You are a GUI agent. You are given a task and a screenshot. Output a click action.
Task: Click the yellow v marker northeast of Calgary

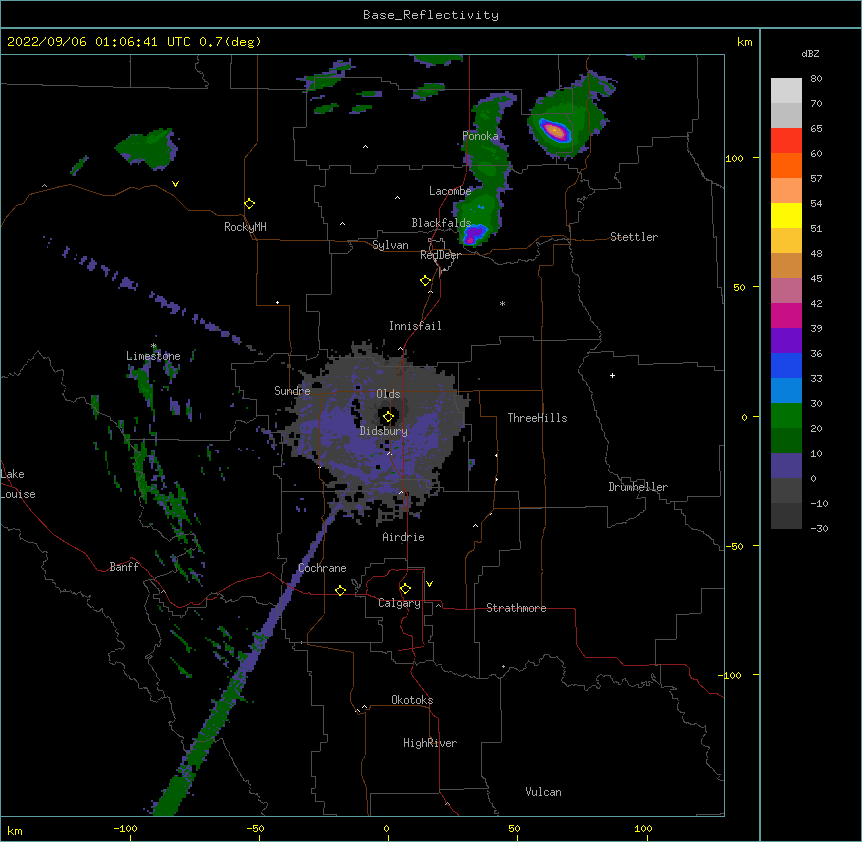[429, 584]
